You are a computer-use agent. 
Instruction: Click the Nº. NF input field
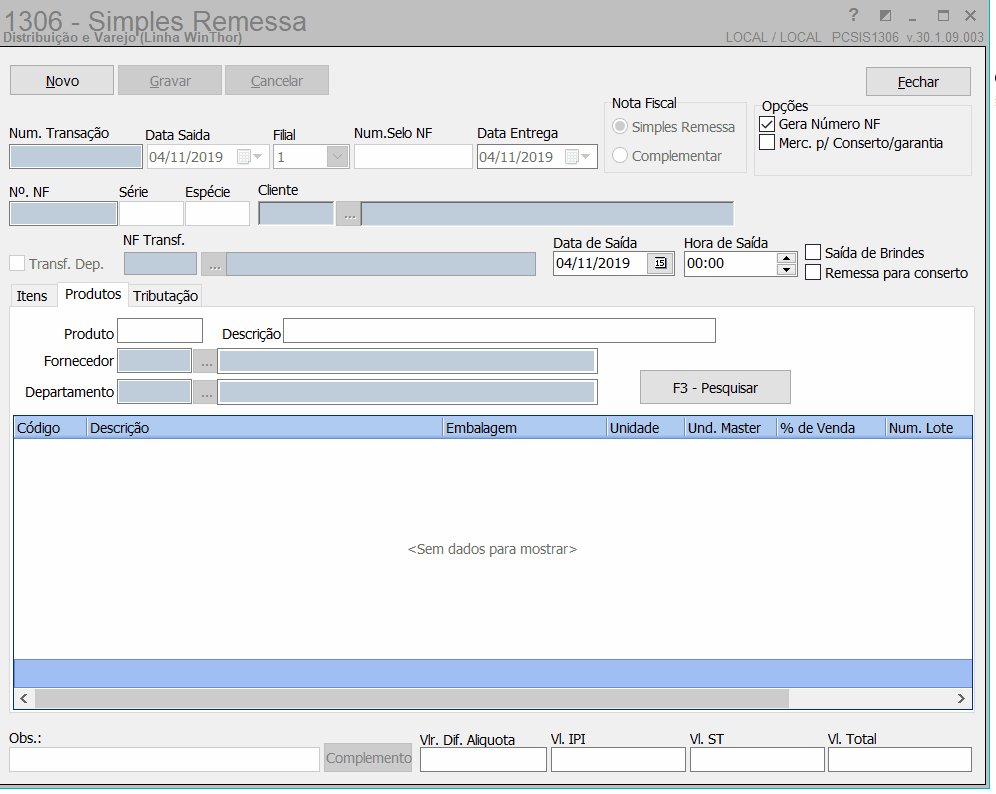tap(64, 214)
